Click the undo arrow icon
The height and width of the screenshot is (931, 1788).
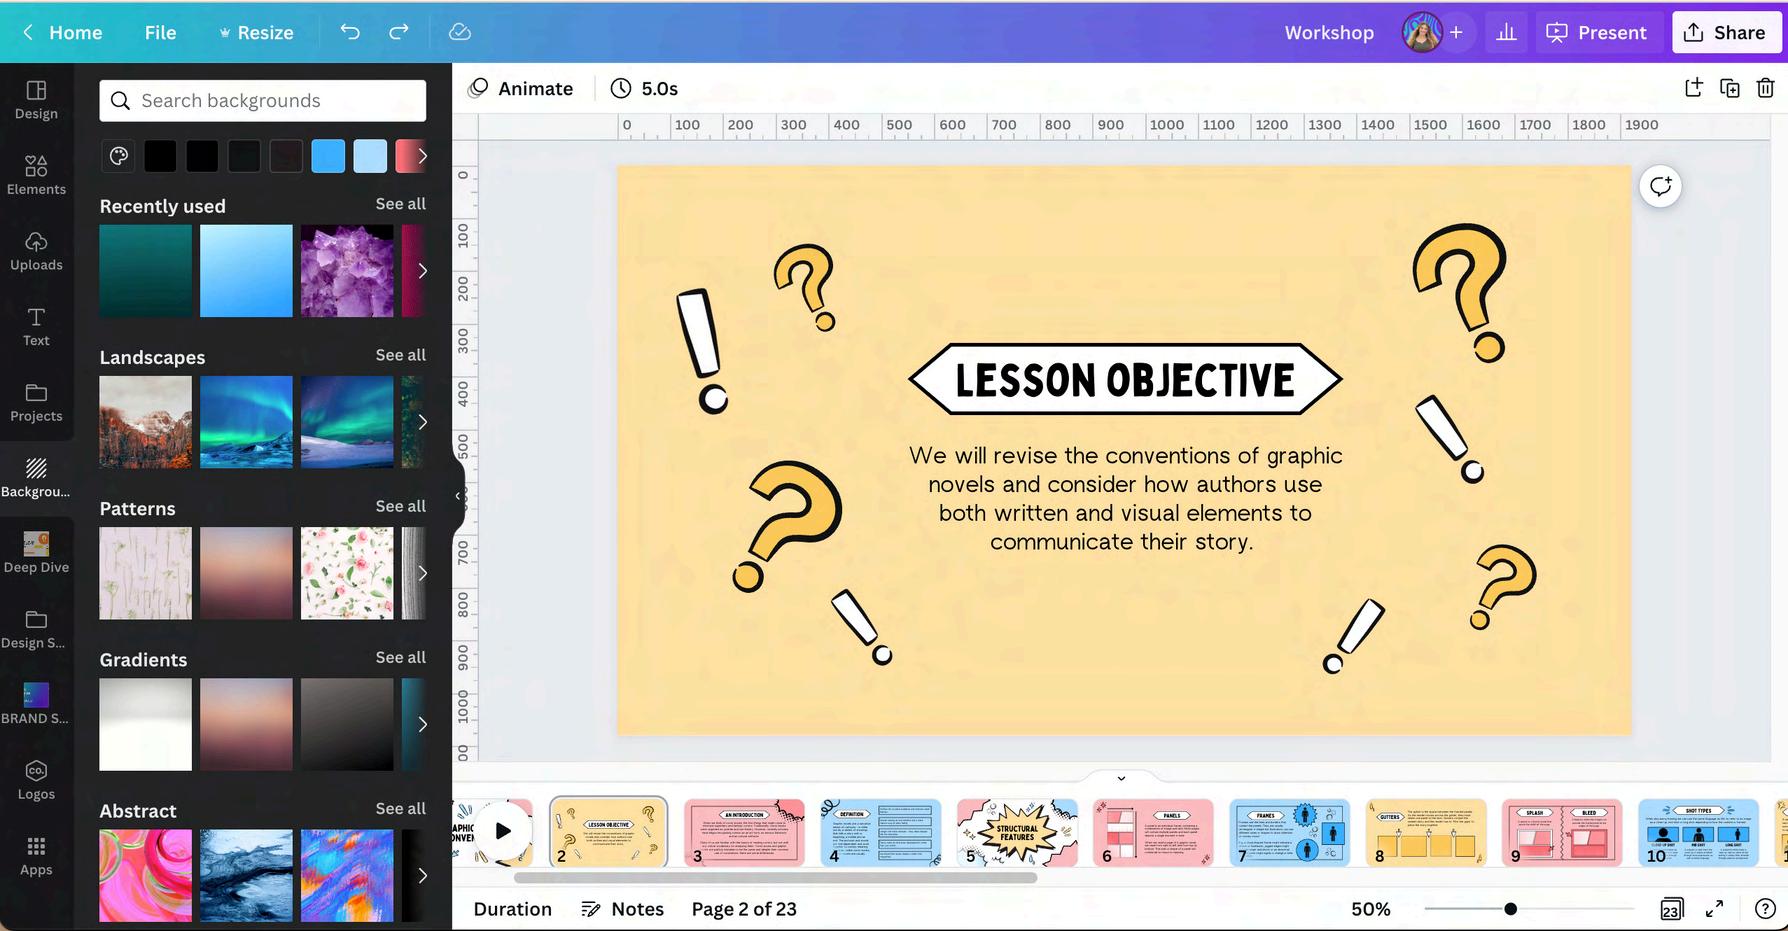pos(350,32)
